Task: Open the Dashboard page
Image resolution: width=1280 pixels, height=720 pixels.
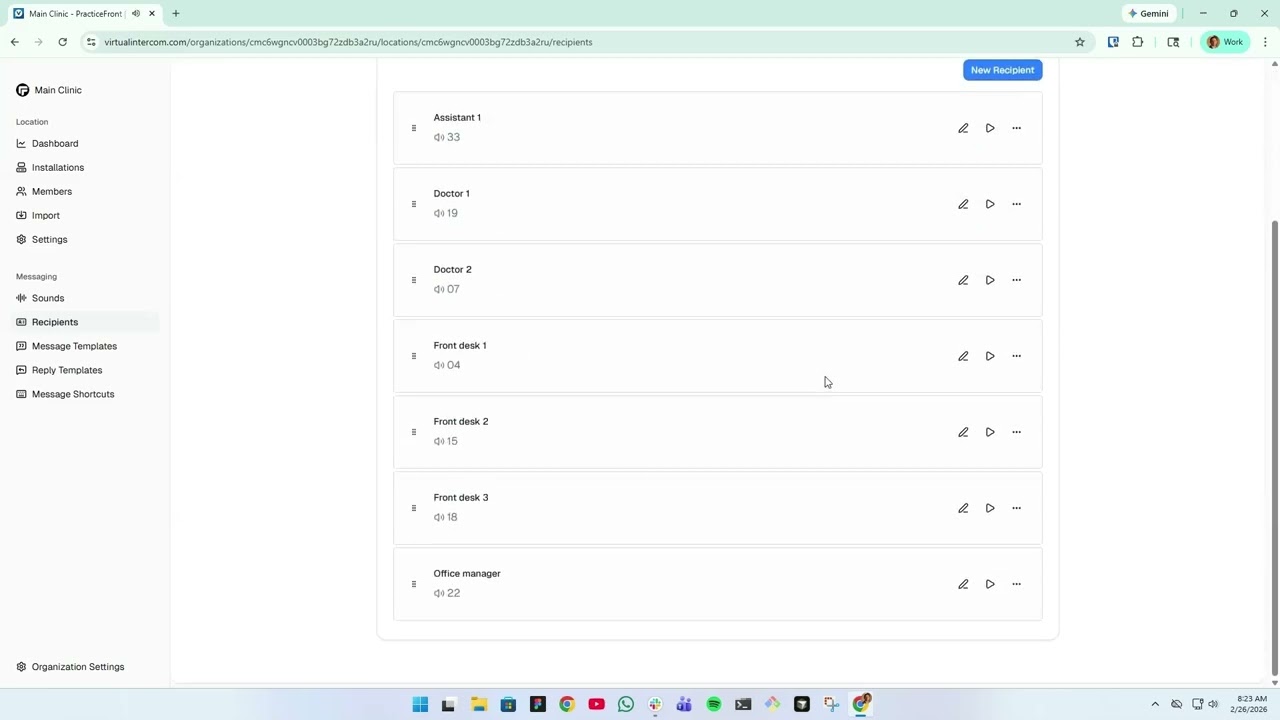Action: (55, 143)
